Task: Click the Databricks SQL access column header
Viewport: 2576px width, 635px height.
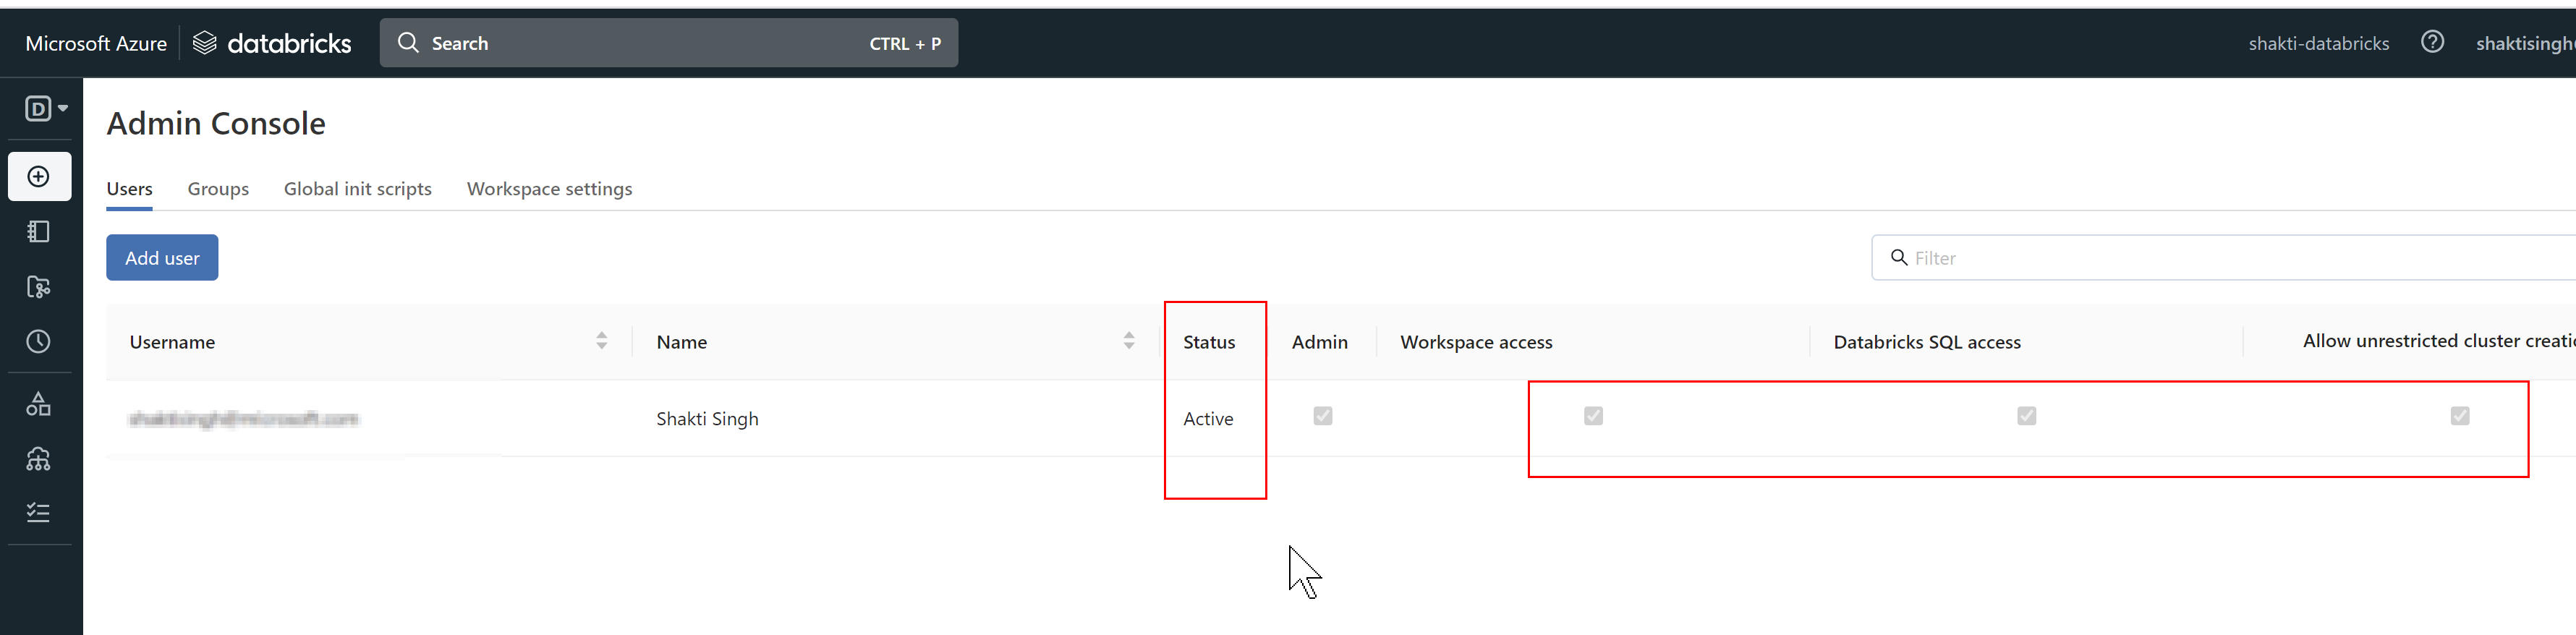Action: [1926, 342]
